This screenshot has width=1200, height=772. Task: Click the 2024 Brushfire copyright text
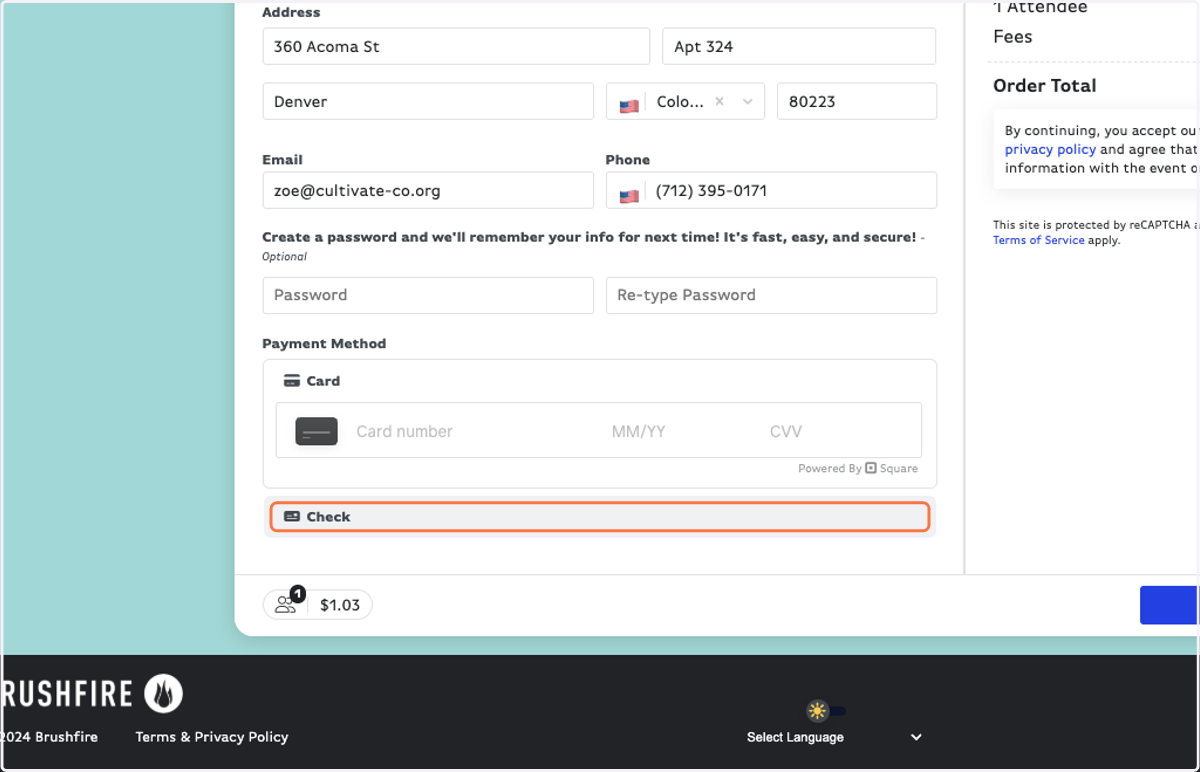(49, 737)
